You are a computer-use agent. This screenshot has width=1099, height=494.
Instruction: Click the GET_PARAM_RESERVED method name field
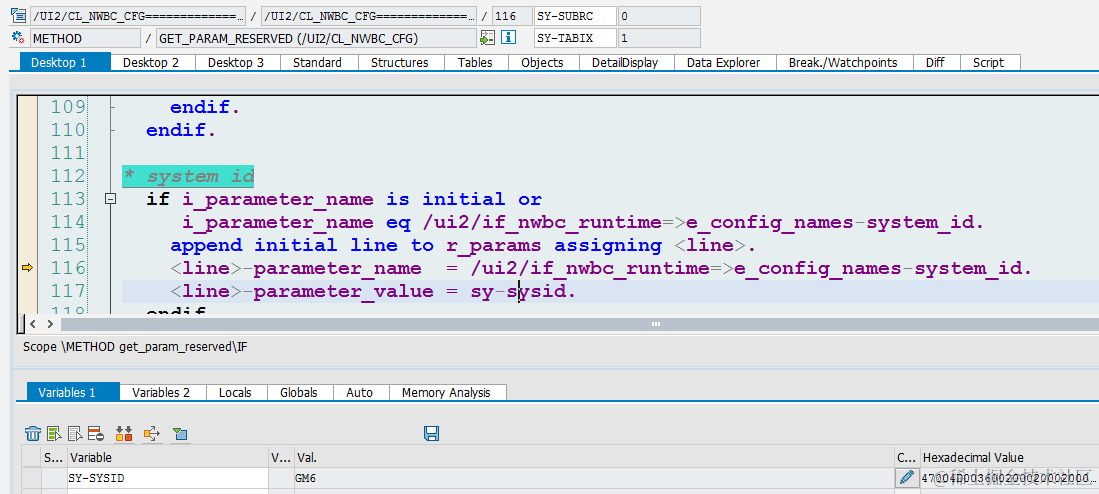point(316,38)
